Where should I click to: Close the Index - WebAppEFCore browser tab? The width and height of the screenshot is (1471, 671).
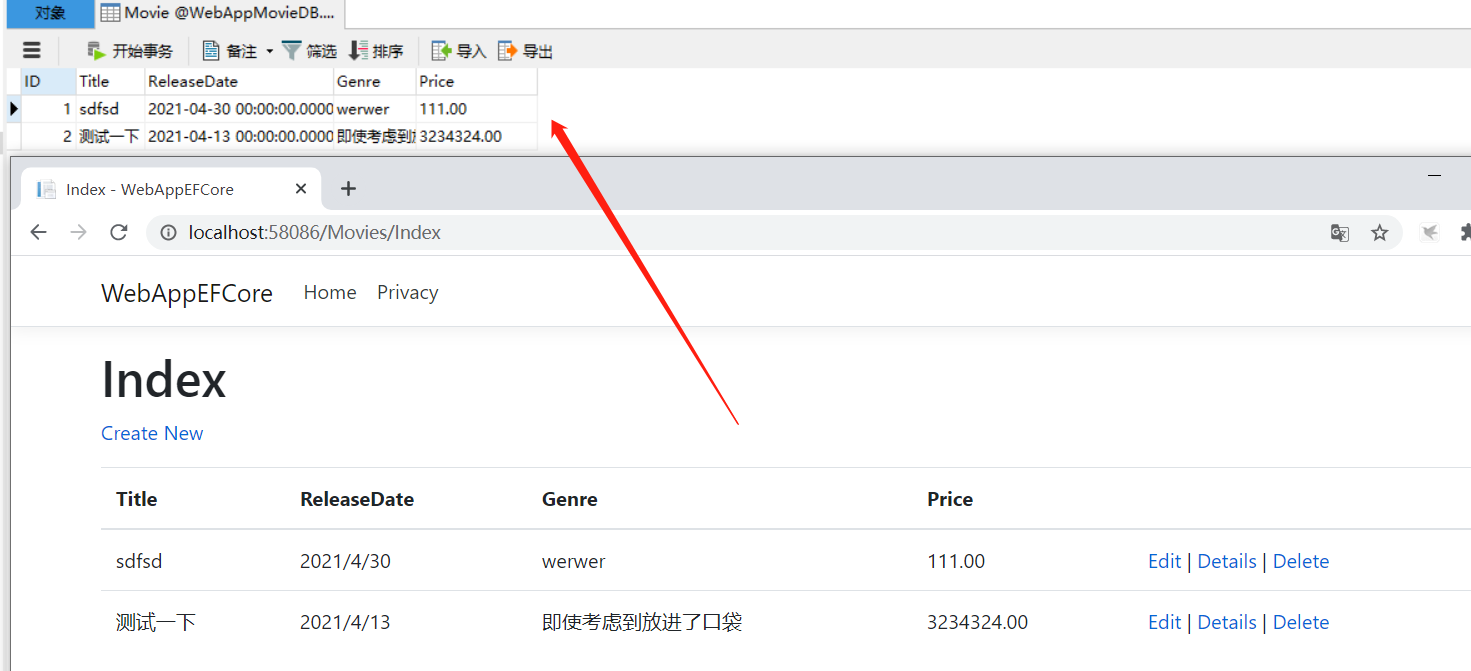point(301,189)
